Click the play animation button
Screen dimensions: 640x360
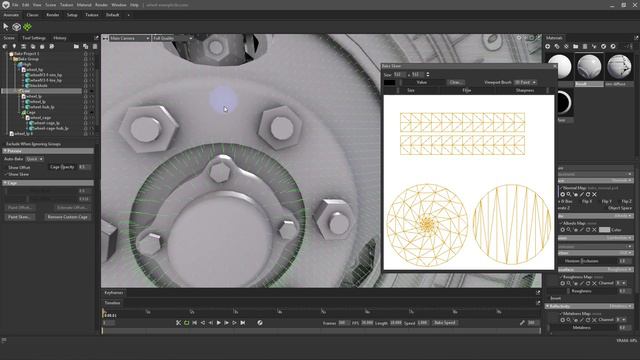pyautogui.click(x=219, y=323)
